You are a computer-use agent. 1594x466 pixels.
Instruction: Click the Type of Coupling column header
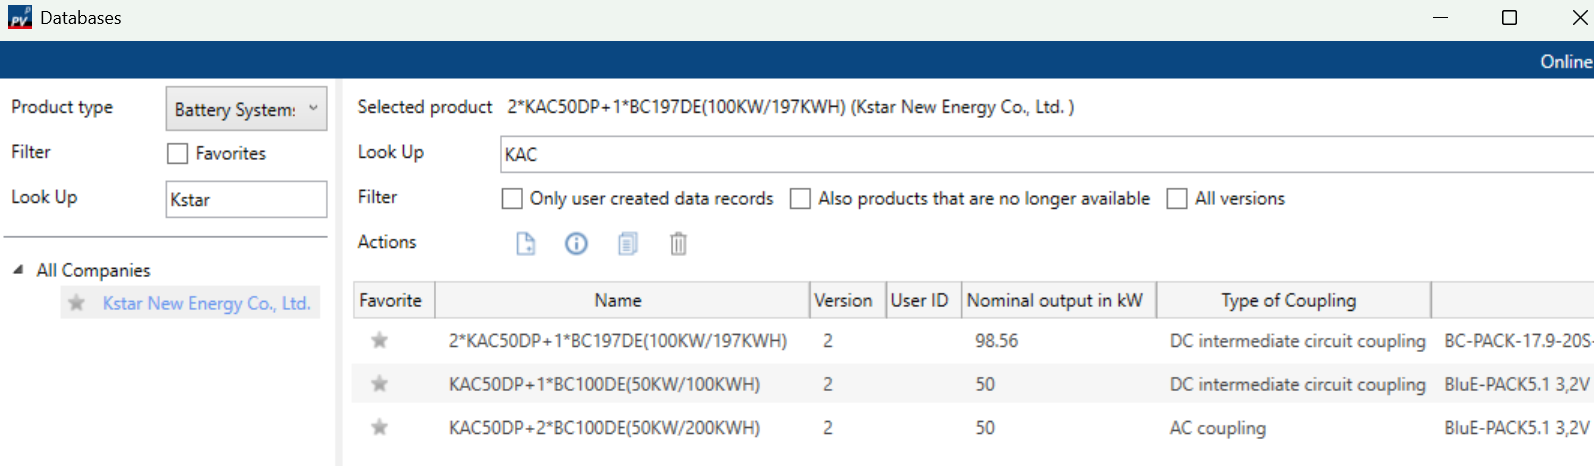click(1288, 300)
